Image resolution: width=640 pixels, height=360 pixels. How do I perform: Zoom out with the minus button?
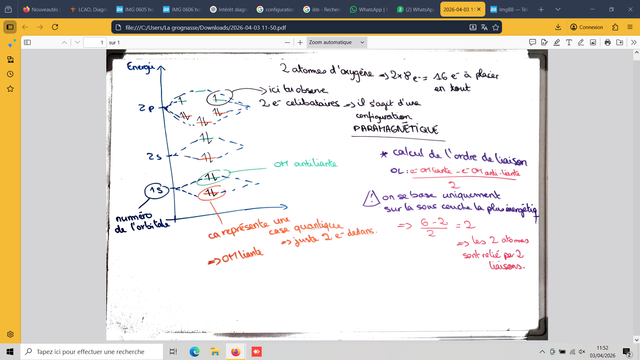point(287,42)
